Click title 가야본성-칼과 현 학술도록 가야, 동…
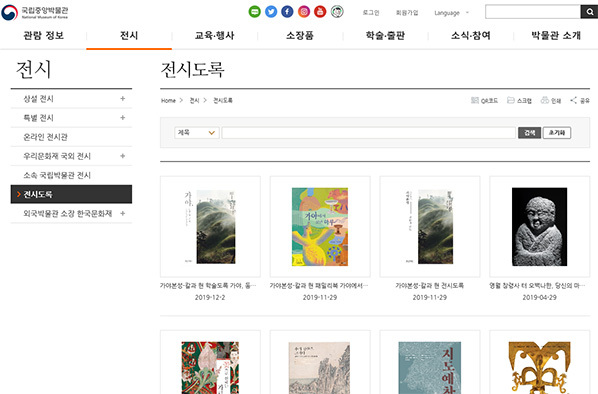The image size is (598, 394). click(208, 285)
